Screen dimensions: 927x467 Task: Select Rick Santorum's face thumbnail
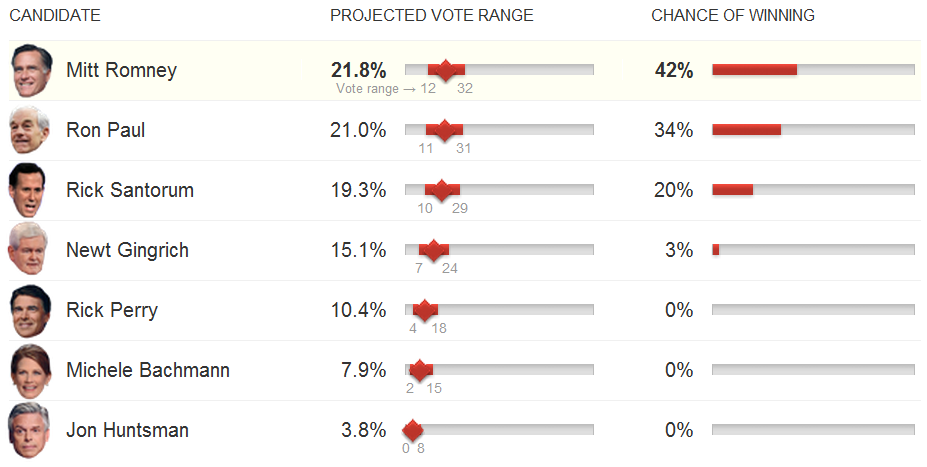tap(27, 190)
